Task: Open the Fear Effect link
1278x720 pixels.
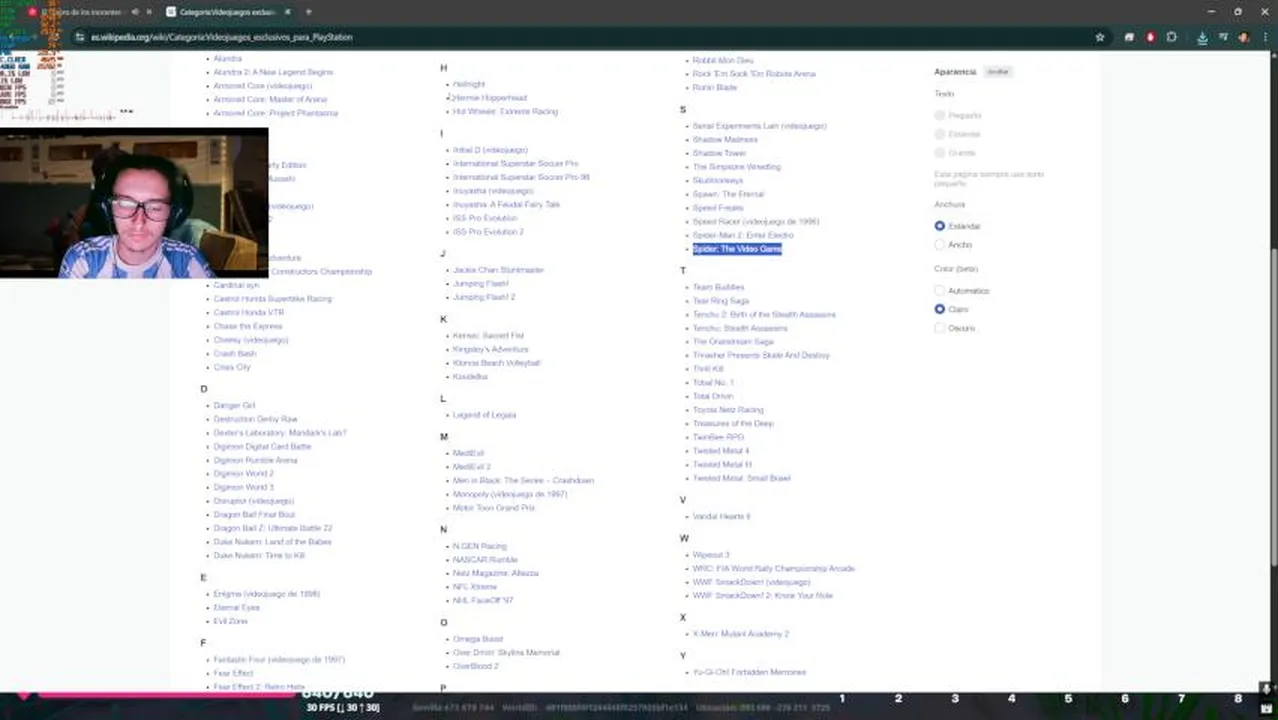Action: click(233, 674)
